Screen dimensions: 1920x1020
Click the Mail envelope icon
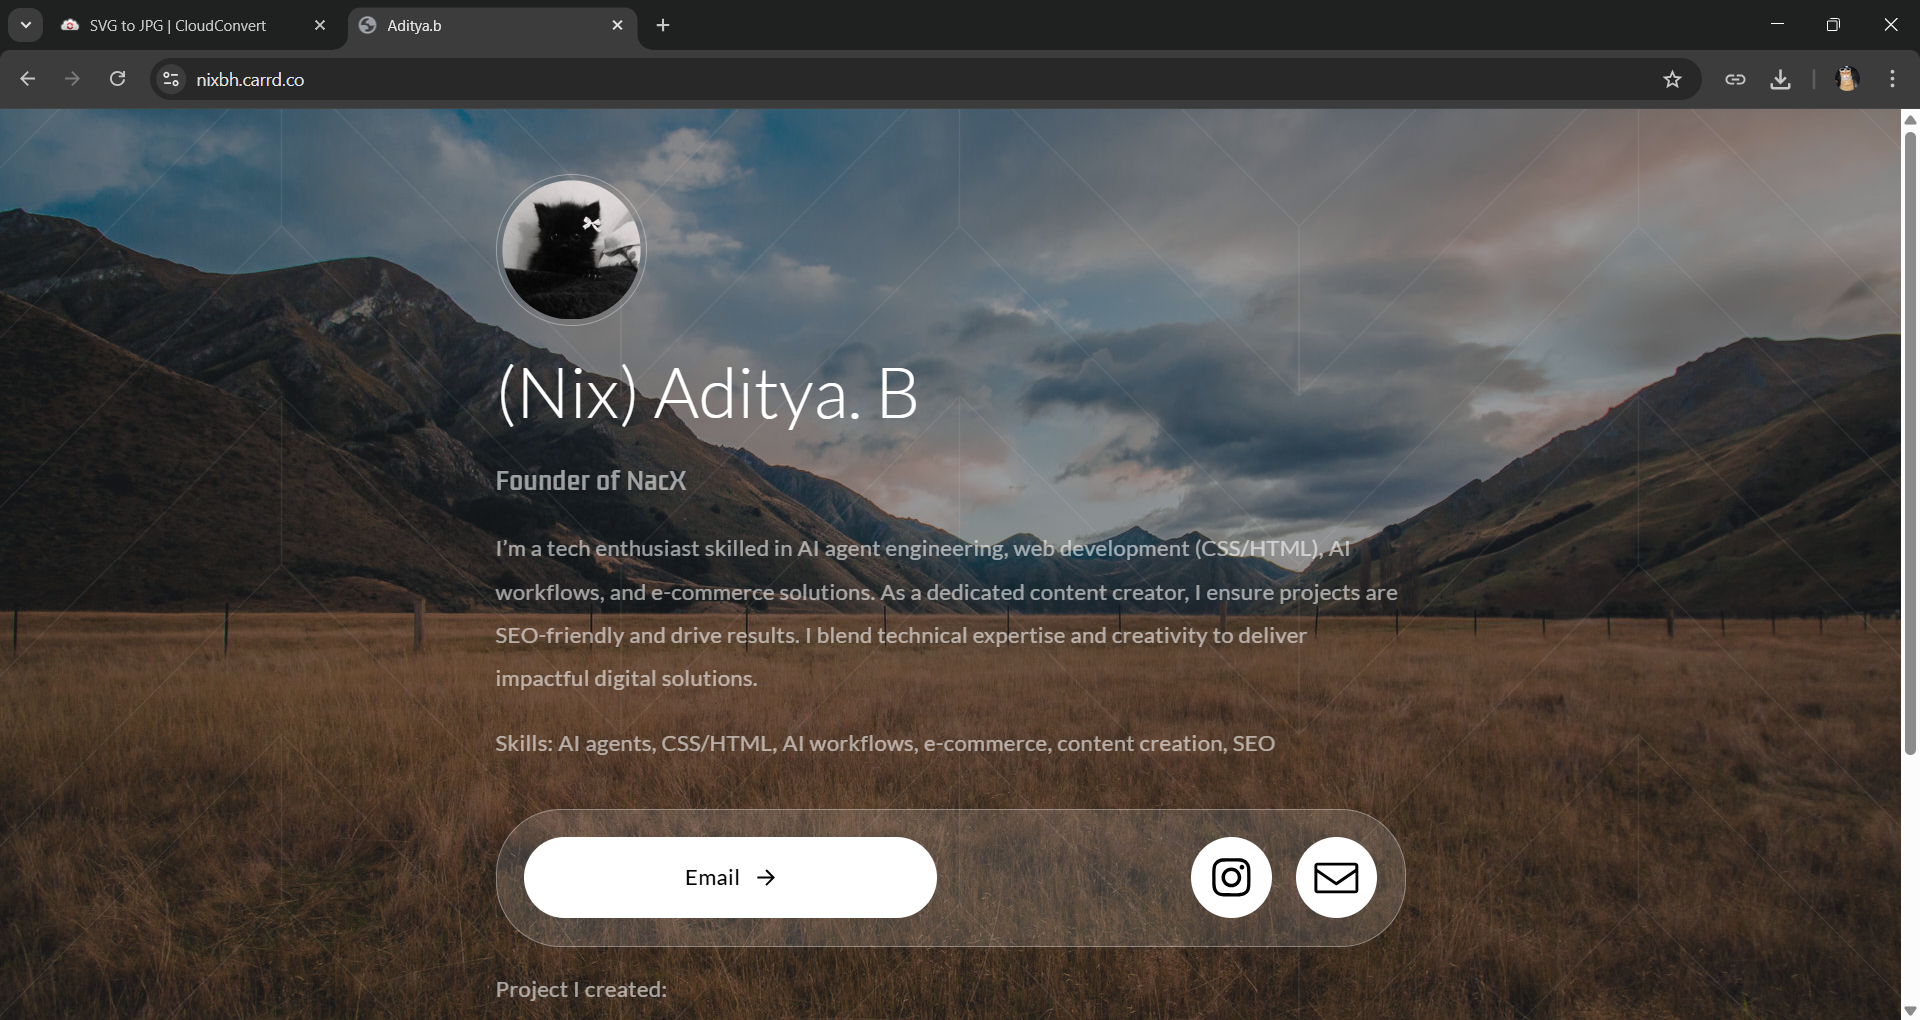click(1337, 877)
